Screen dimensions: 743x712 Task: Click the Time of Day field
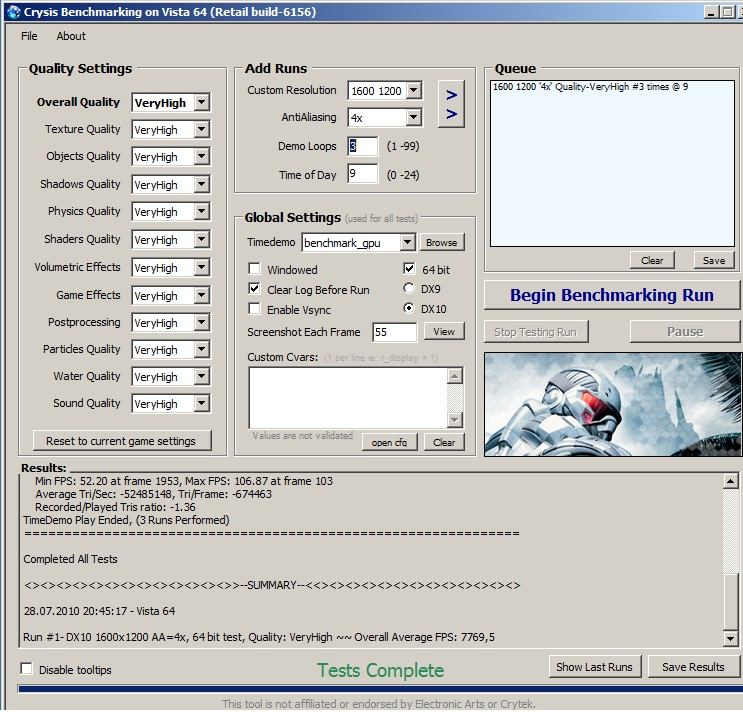pos(362,173)
